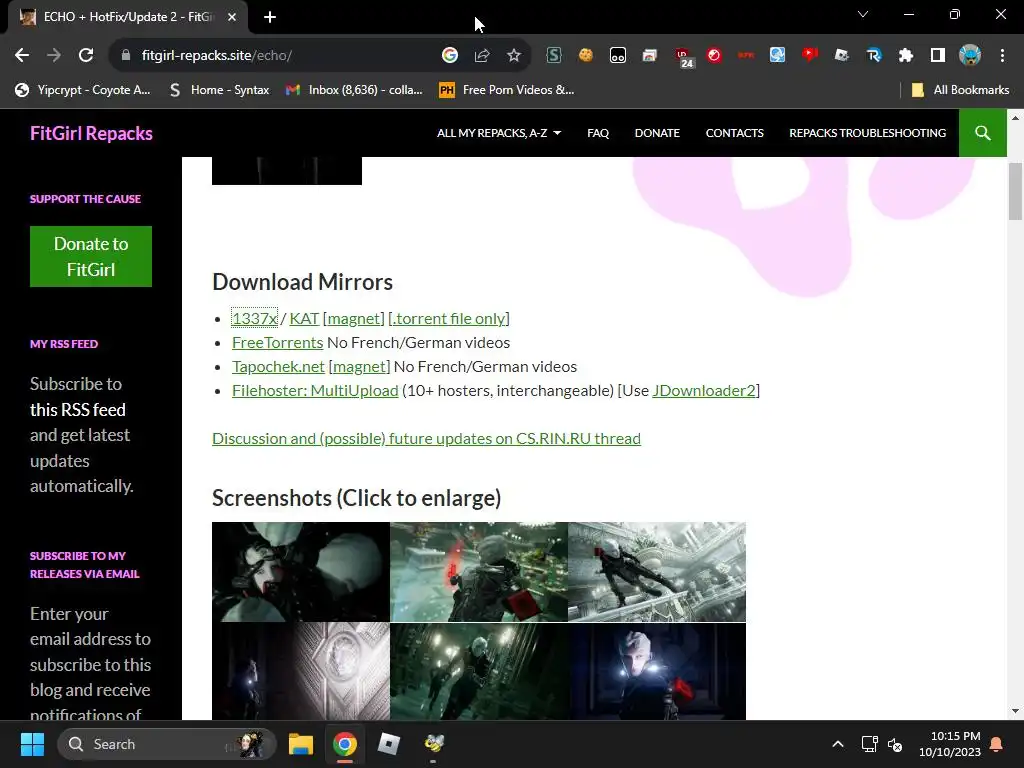Viewport: 1024px width, 768px height.
Task: Open the notification bell in taskbar
Action: point(997,744)
